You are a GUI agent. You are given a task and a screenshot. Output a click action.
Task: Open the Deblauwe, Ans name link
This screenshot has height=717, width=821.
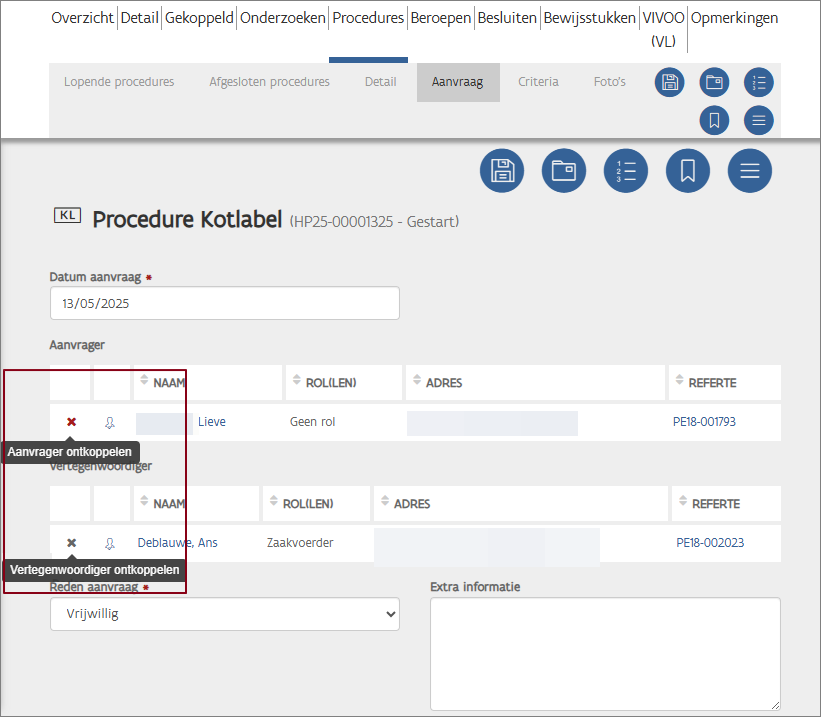coord(177,543)
